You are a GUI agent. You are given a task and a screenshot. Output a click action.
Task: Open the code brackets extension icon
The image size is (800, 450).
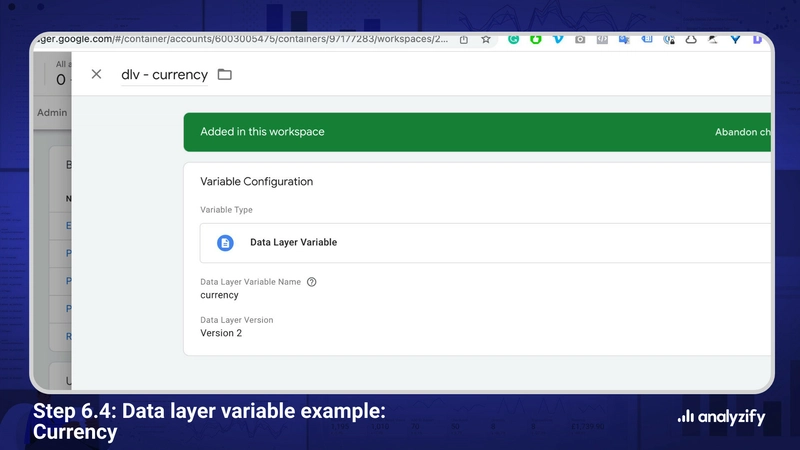coord(602,39)
